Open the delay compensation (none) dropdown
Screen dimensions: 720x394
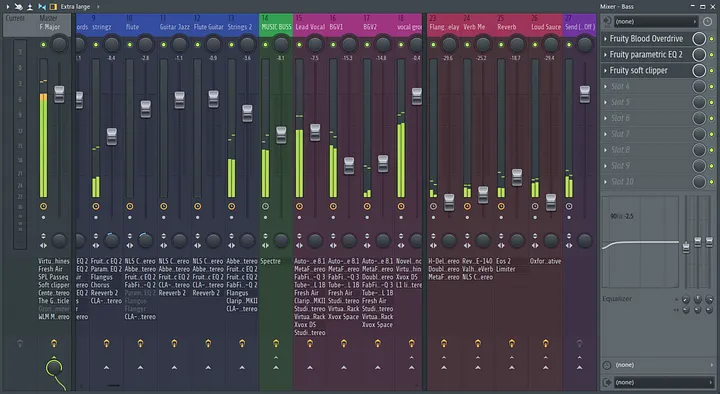(664, 365)
